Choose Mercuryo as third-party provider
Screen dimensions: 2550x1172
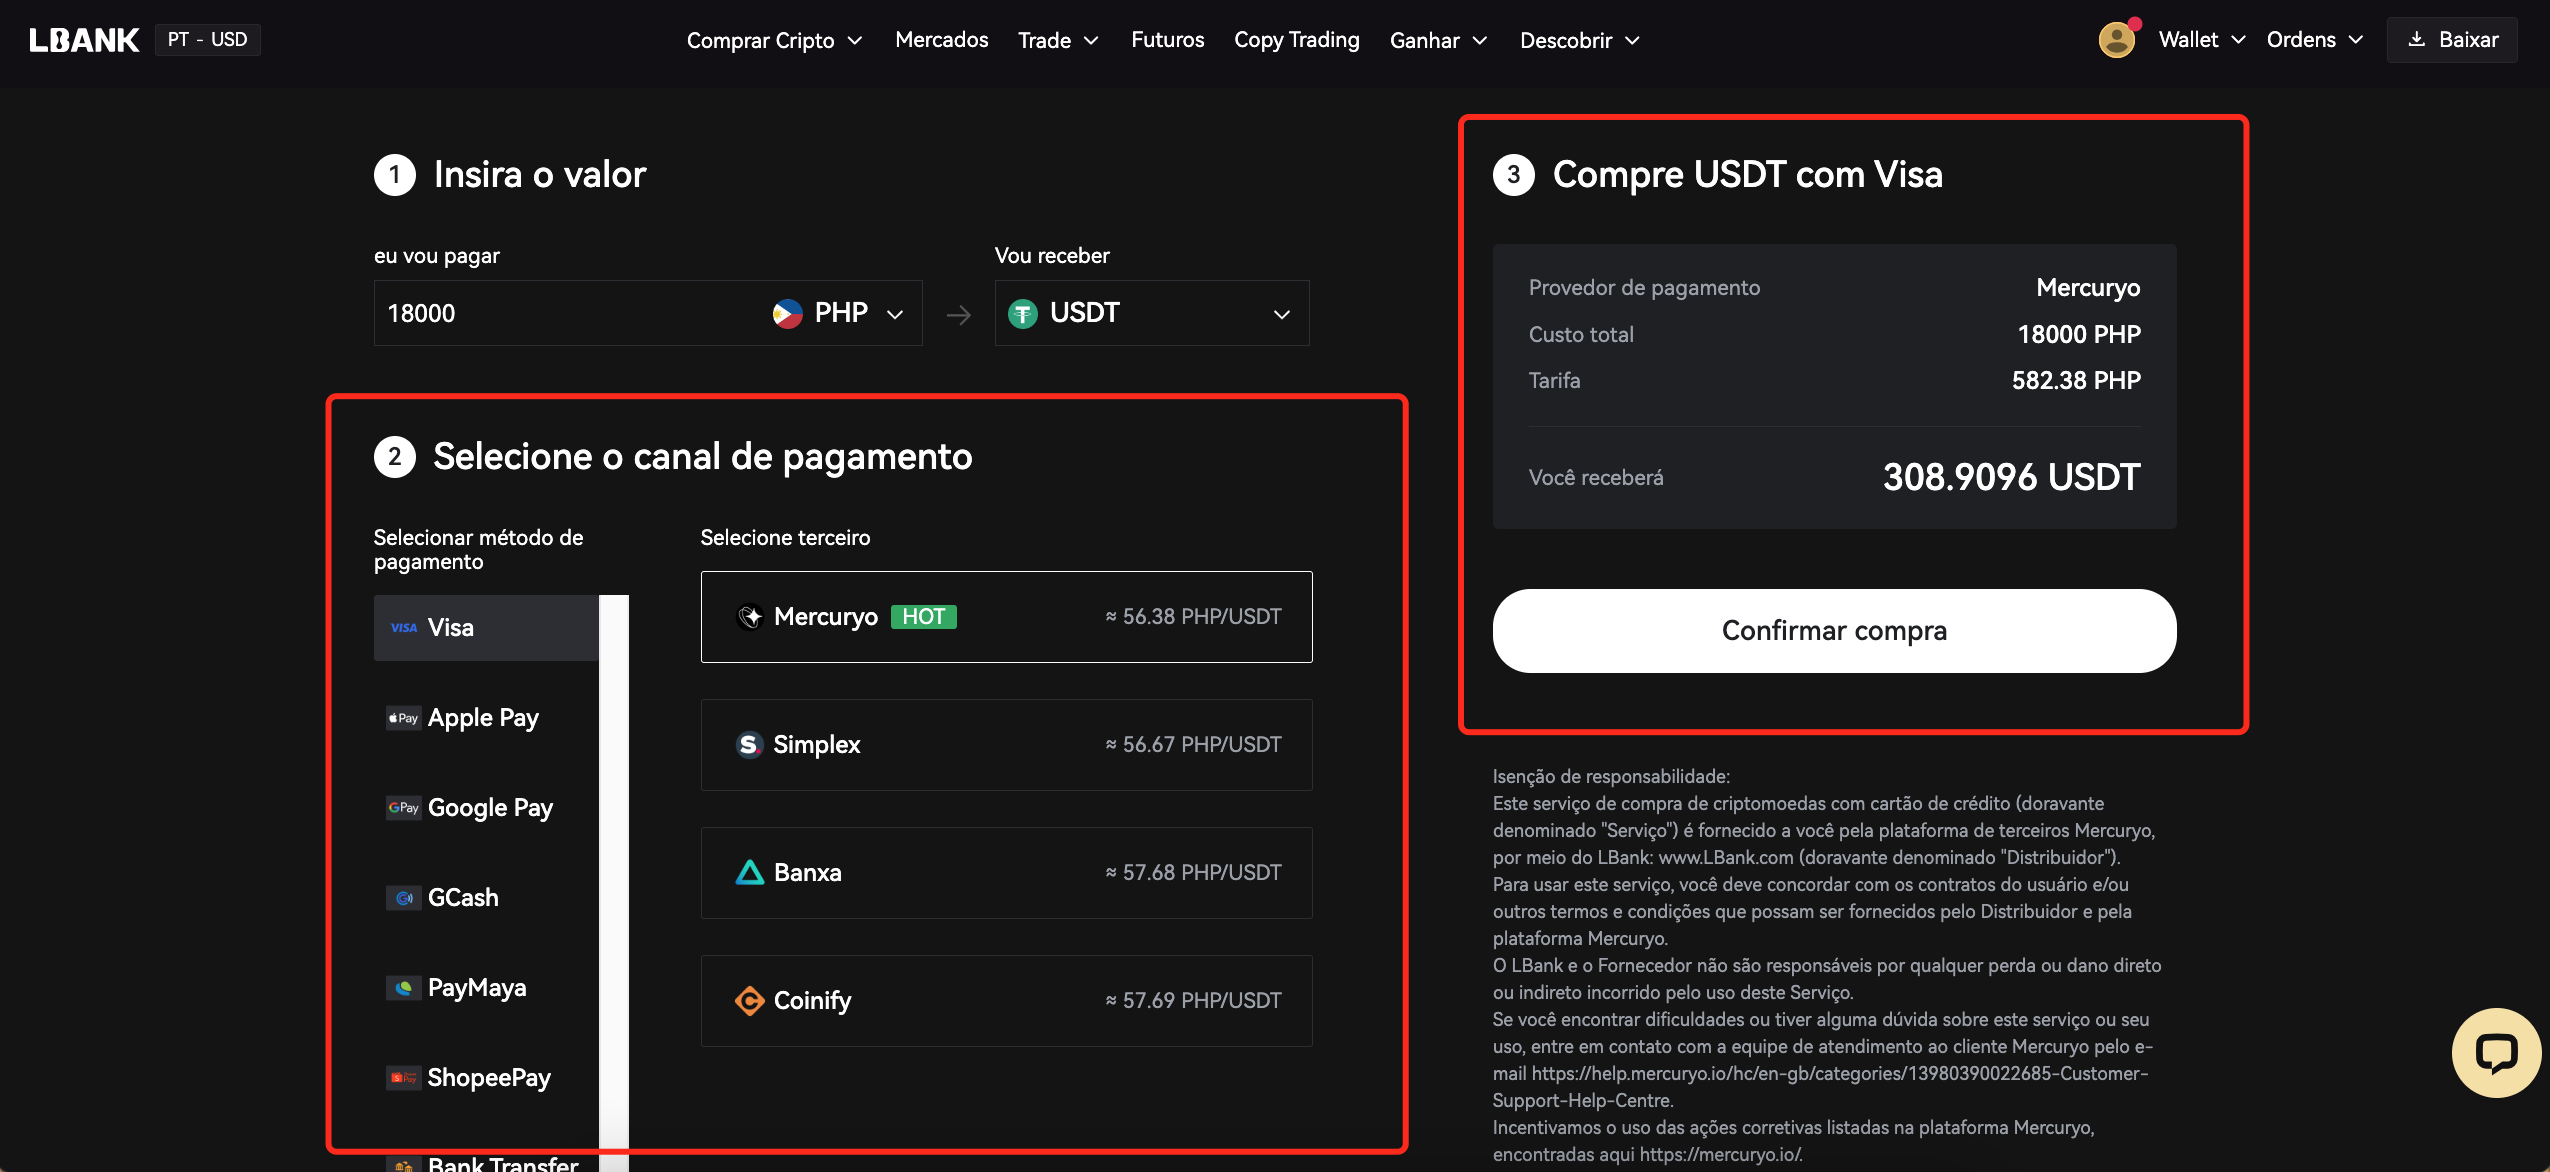1006,617
